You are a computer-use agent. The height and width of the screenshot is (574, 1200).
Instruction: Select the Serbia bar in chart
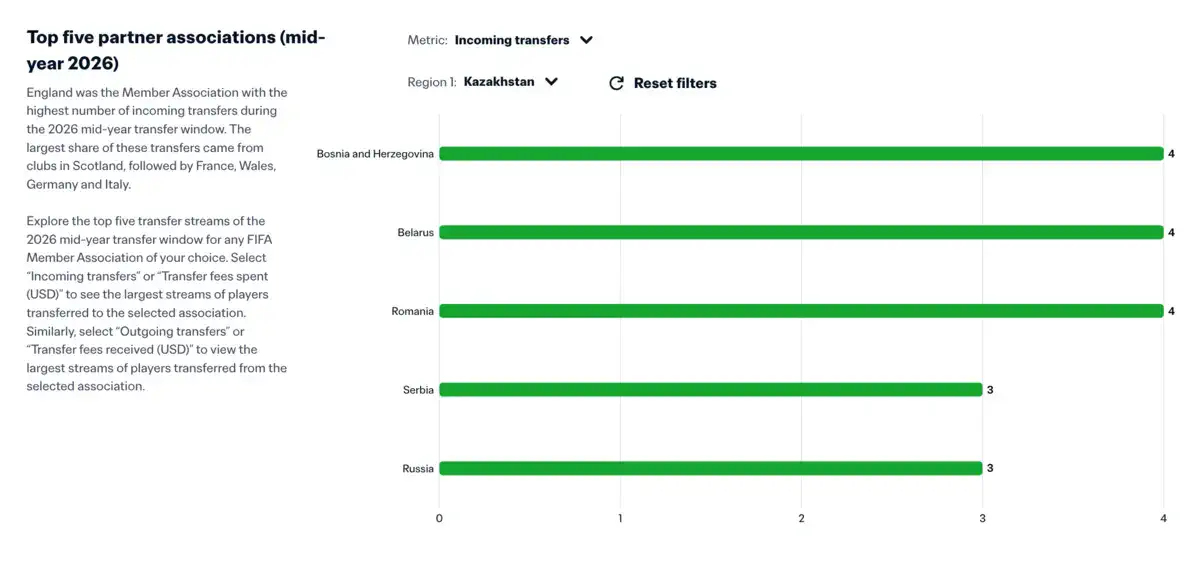click(x=711, y=390)
